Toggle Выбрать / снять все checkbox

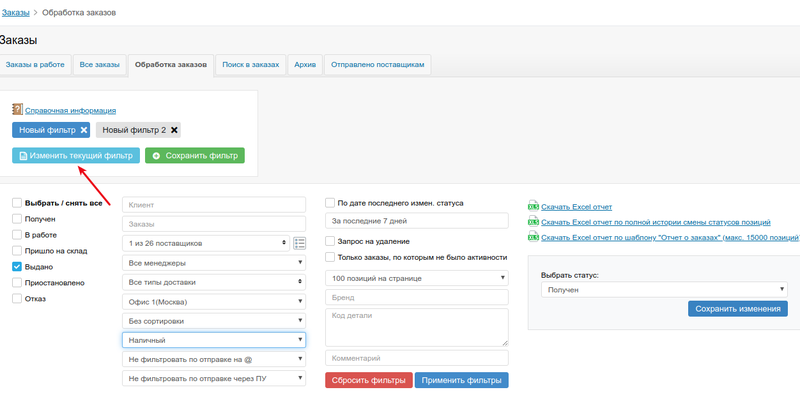tap(17, 203)
